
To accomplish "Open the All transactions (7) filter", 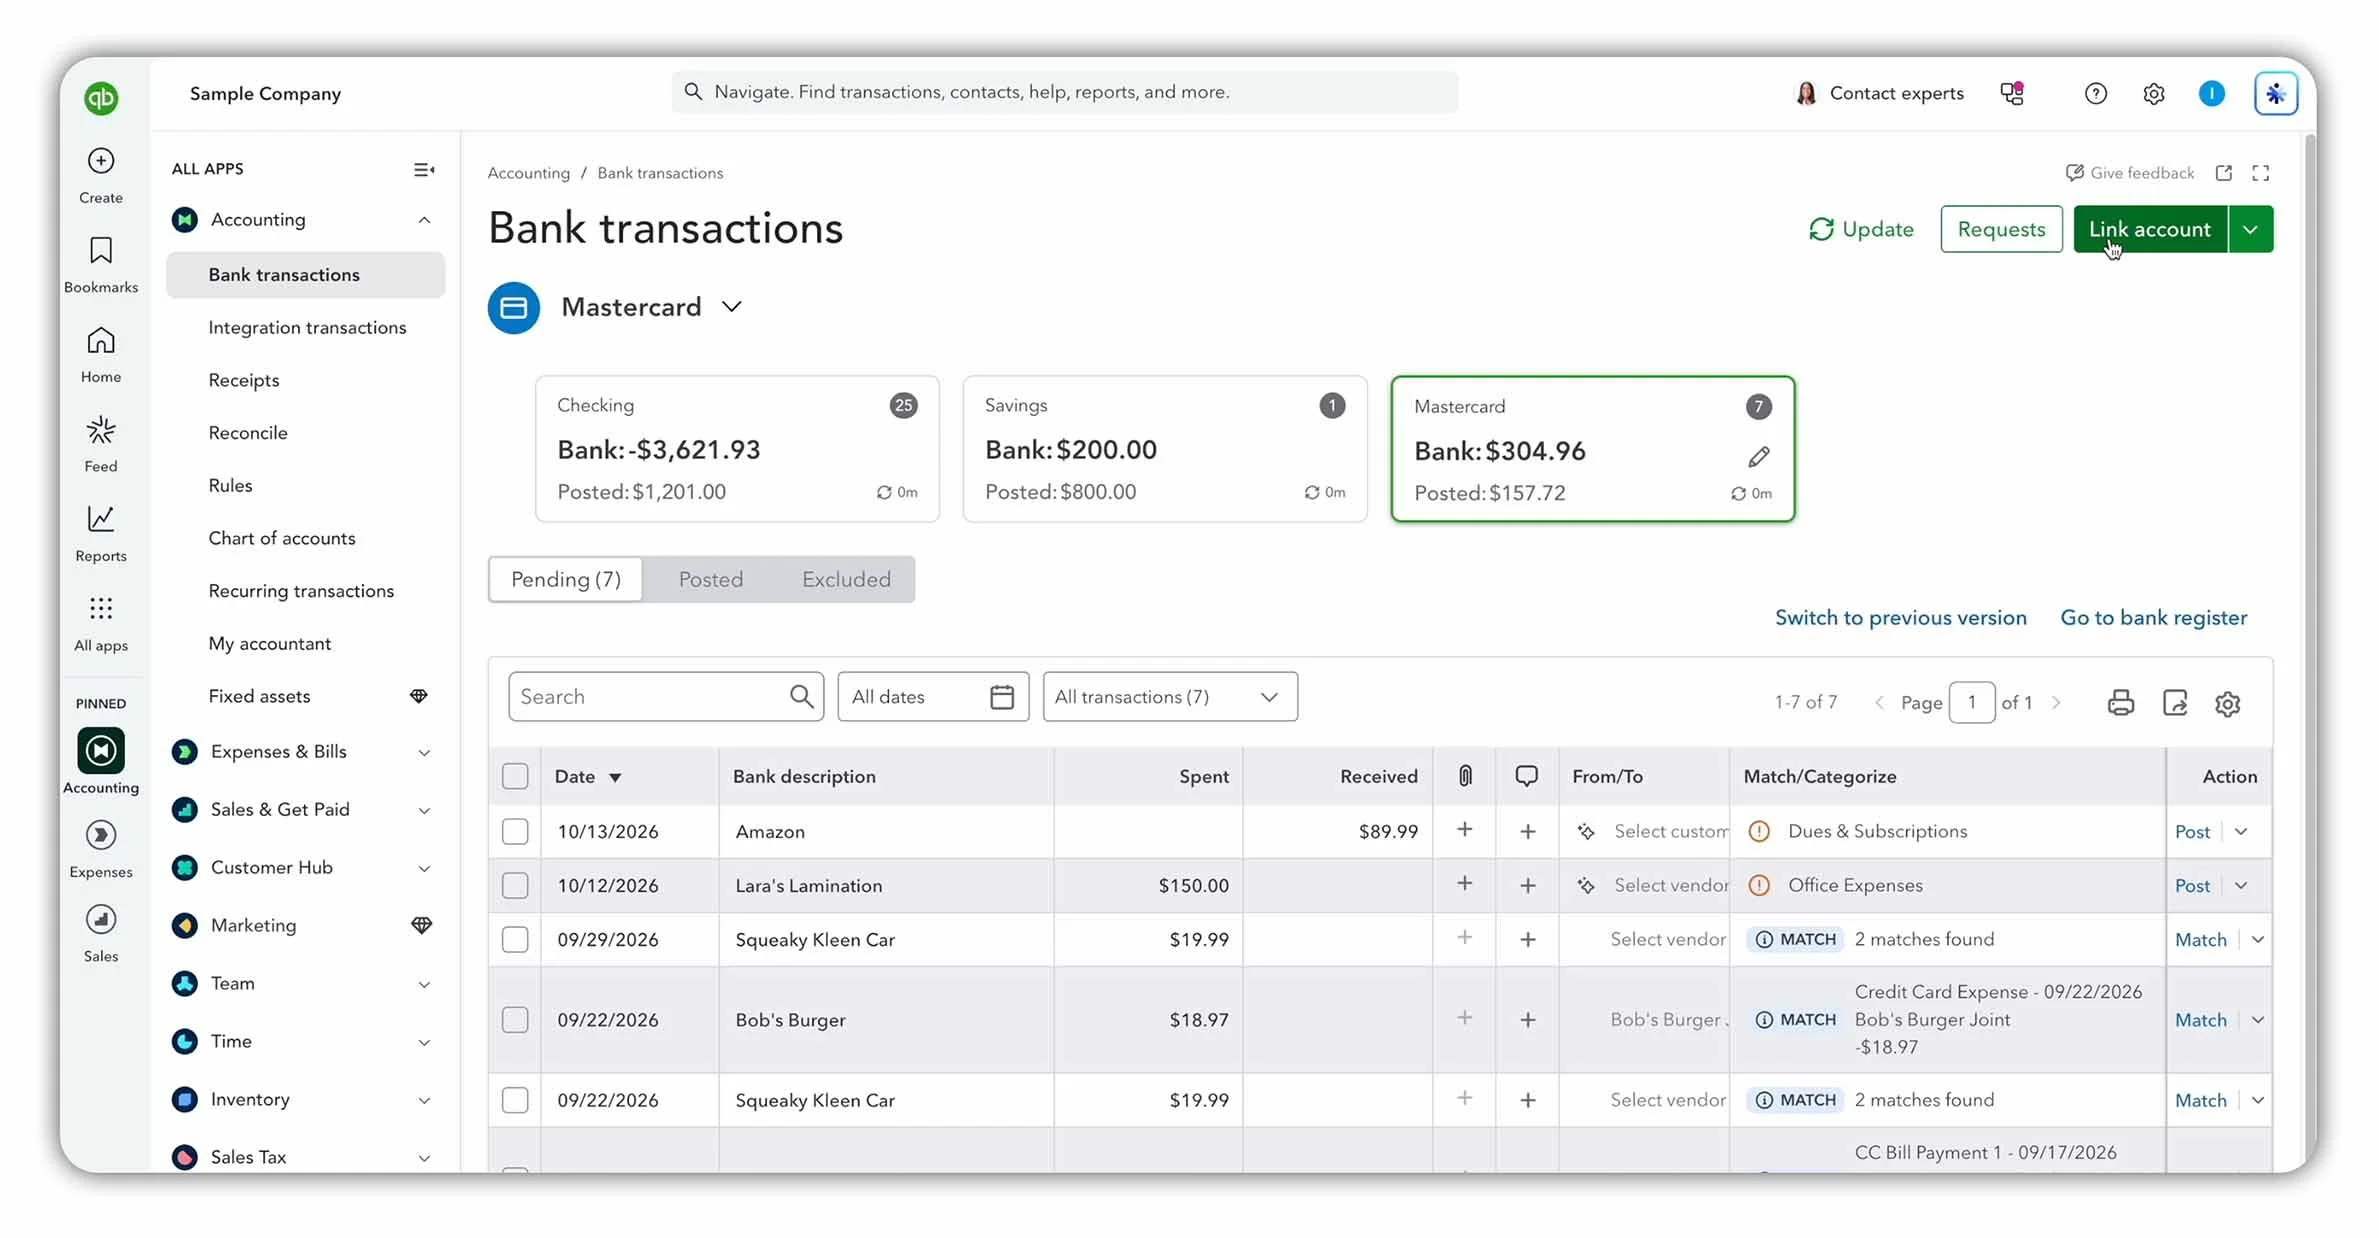I will click(1170, 697).
